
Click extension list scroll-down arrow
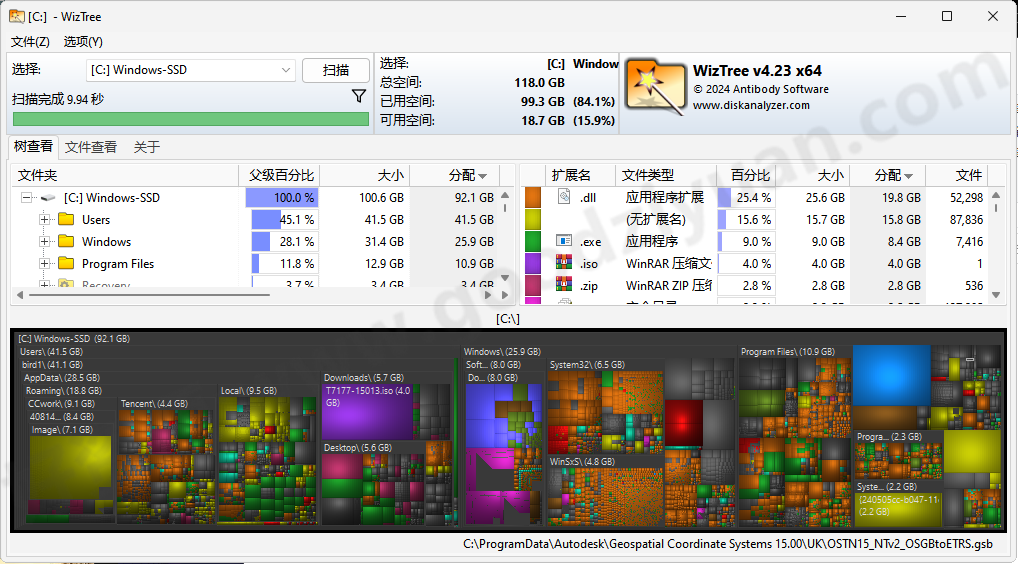pos(997,295)
